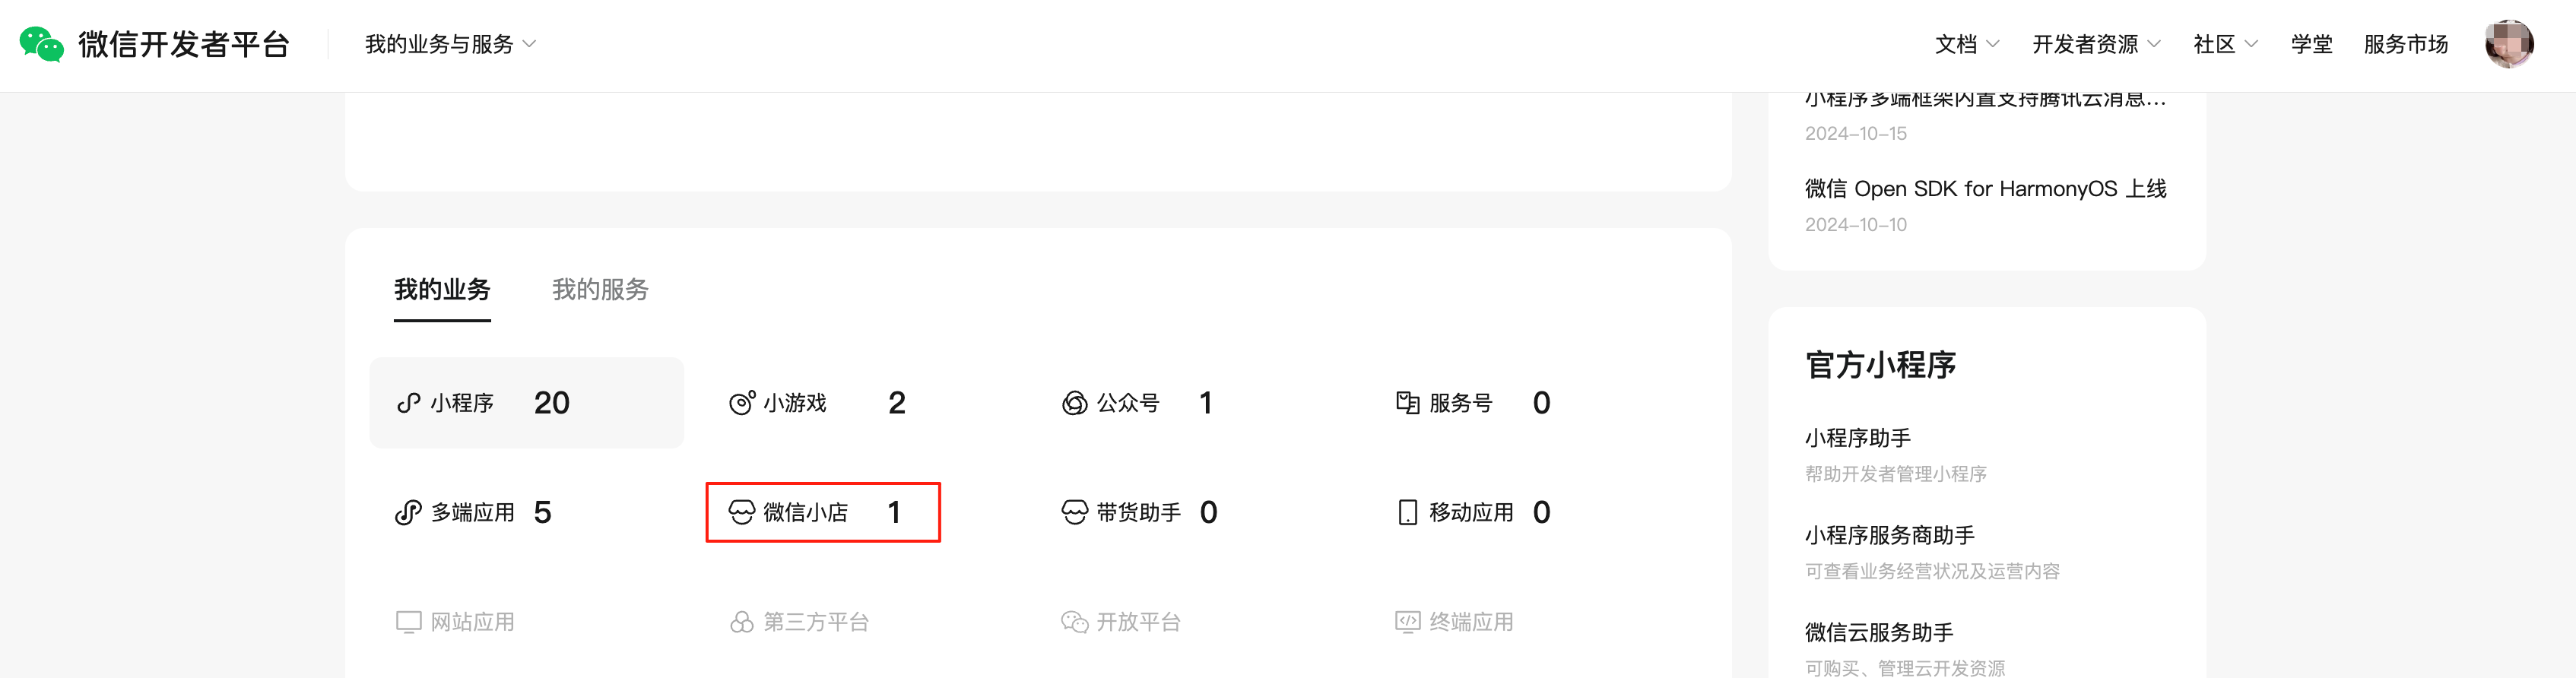Open the 小程序服务商助手 link
This screenshot has height=678, width=2576.
1889,536
